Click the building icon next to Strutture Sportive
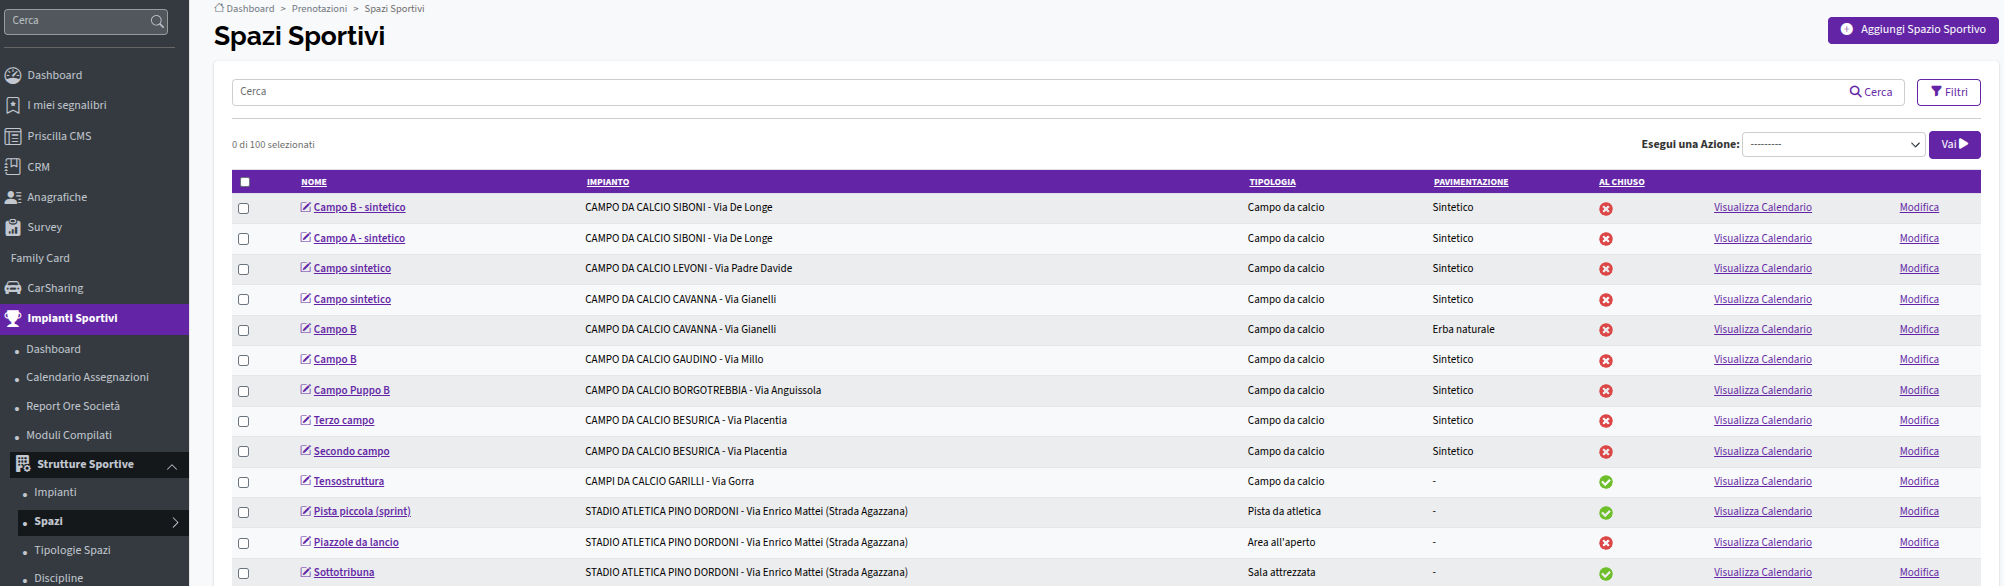2004x586 pixels. (x=23, y=464)
